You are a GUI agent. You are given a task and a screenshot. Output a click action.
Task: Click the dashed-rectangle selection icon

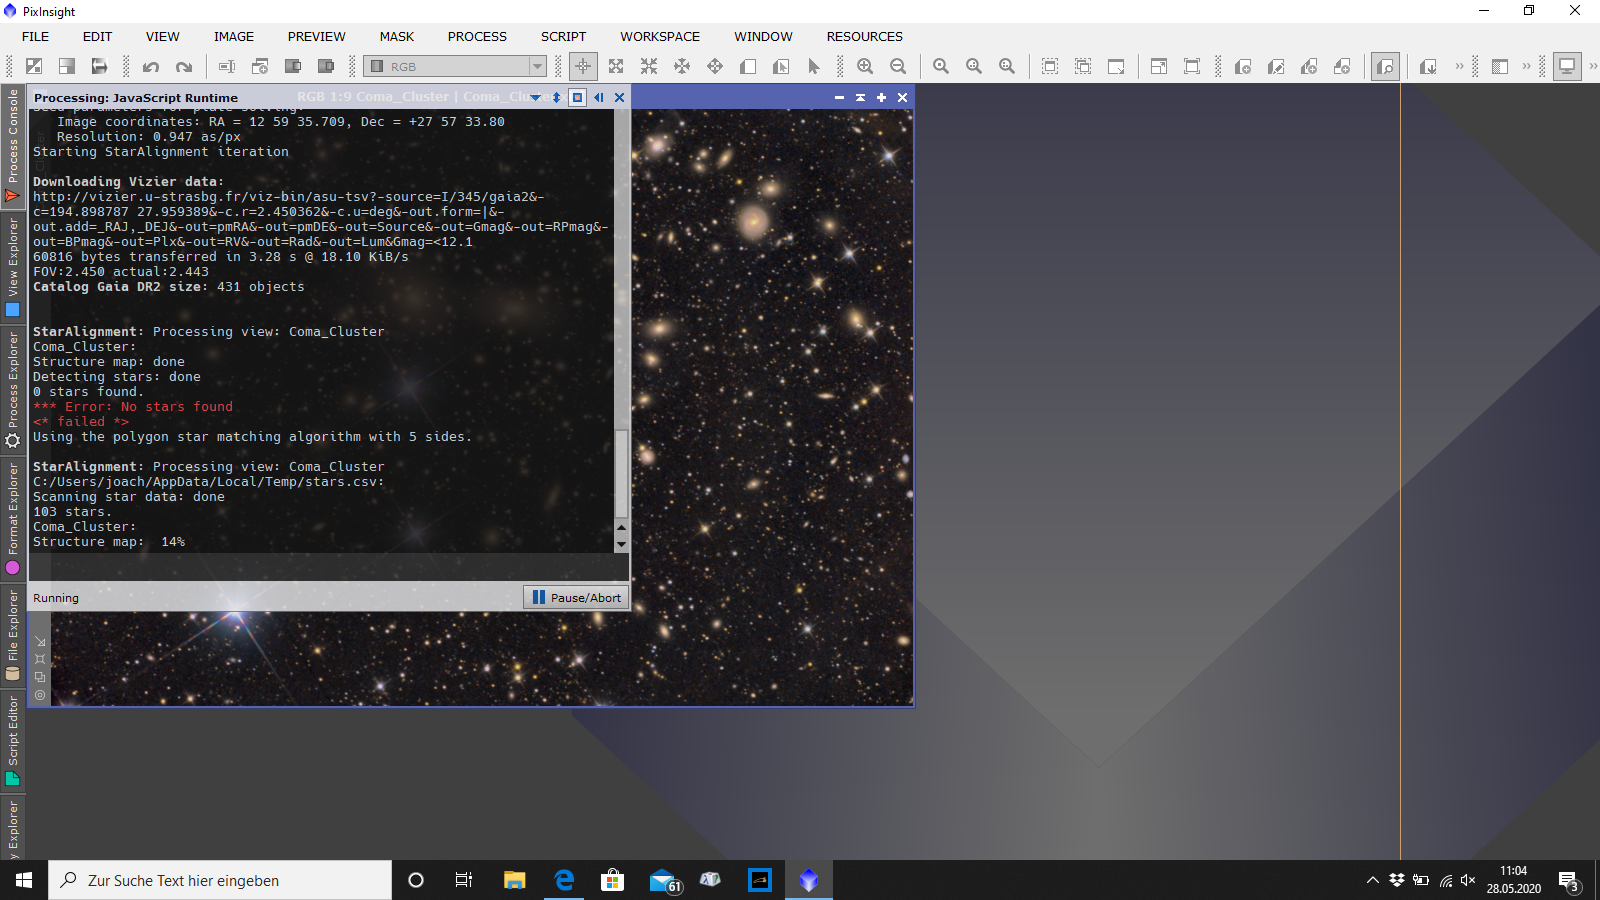coord(1050,66)
